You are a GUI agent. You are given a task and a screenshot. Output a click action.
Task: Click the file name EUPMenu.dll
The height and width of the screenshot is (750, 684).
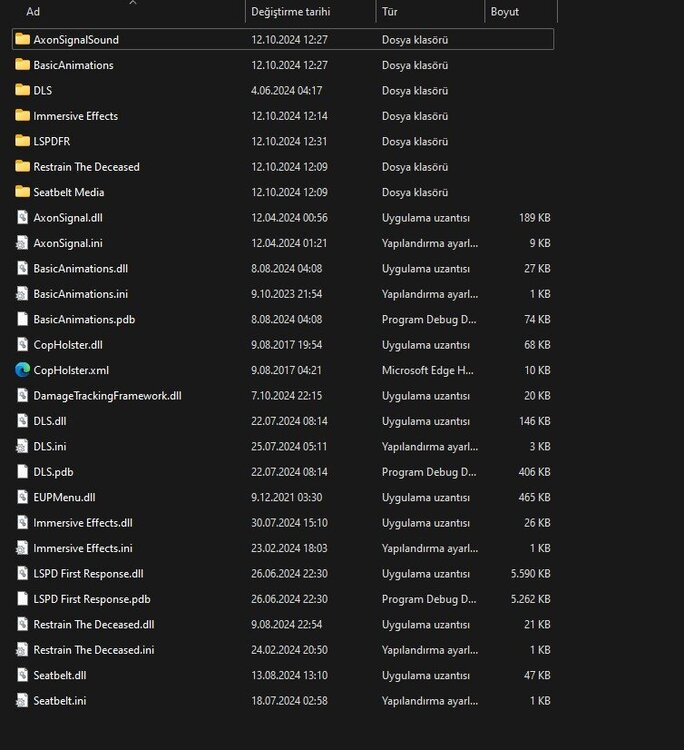click(x=65, y=497)
